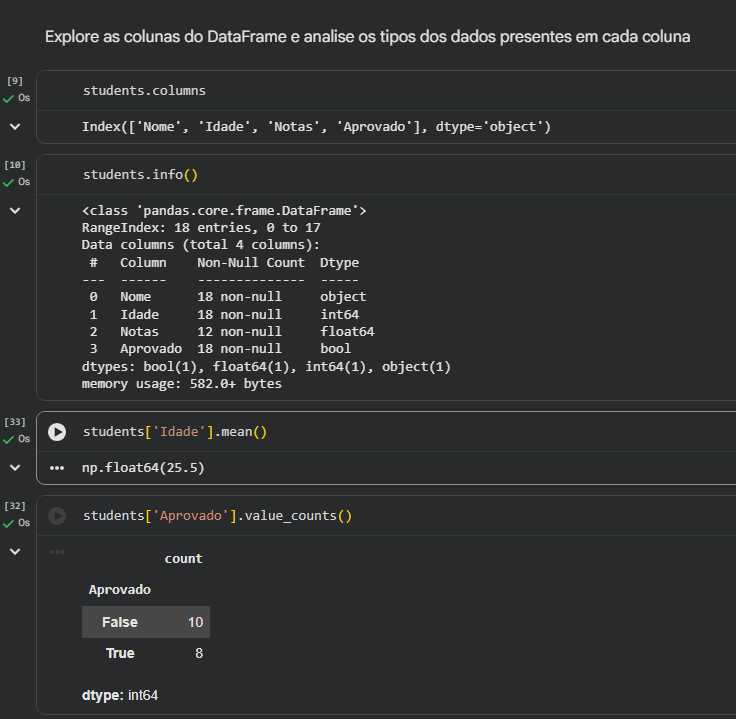Click execution count [10] indicator

click(x=15, y=165)
